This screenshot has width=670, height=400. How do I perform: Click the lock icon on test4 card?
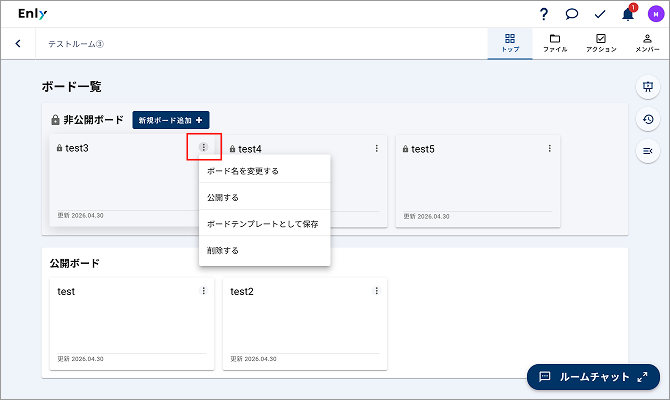pos(232,149)
